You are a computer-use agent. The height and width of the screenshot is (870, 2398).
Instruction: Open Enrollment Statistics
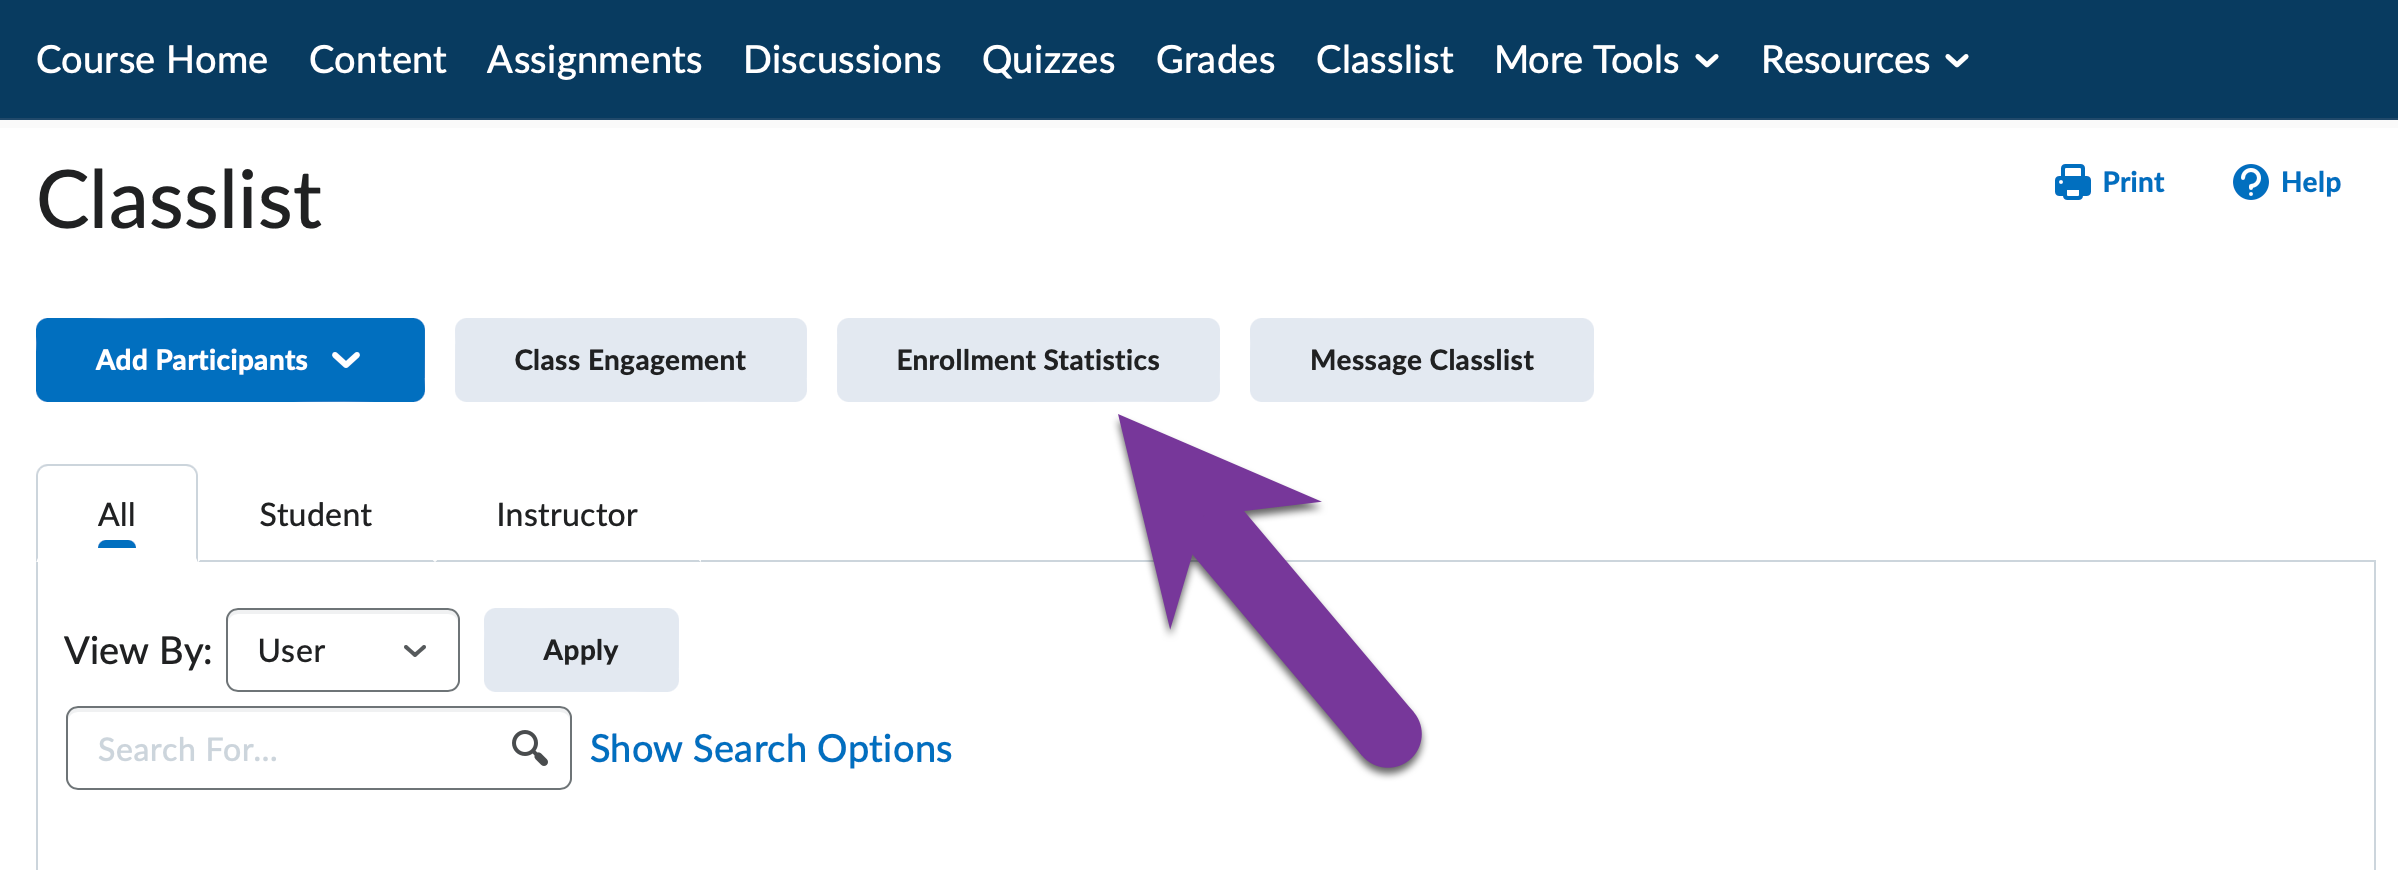[1027, 359]
